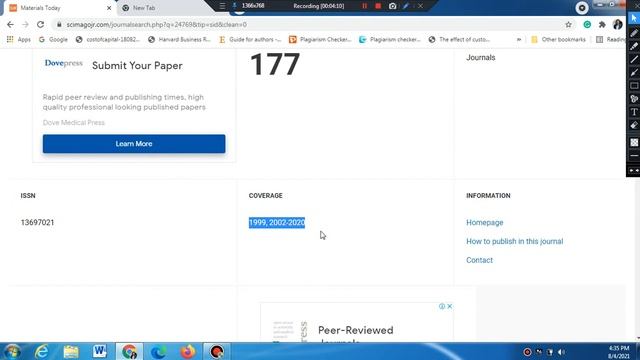Open the Harvard Business R... bookmark
Viewport: 640px width, 360px height.
point(179,40)
